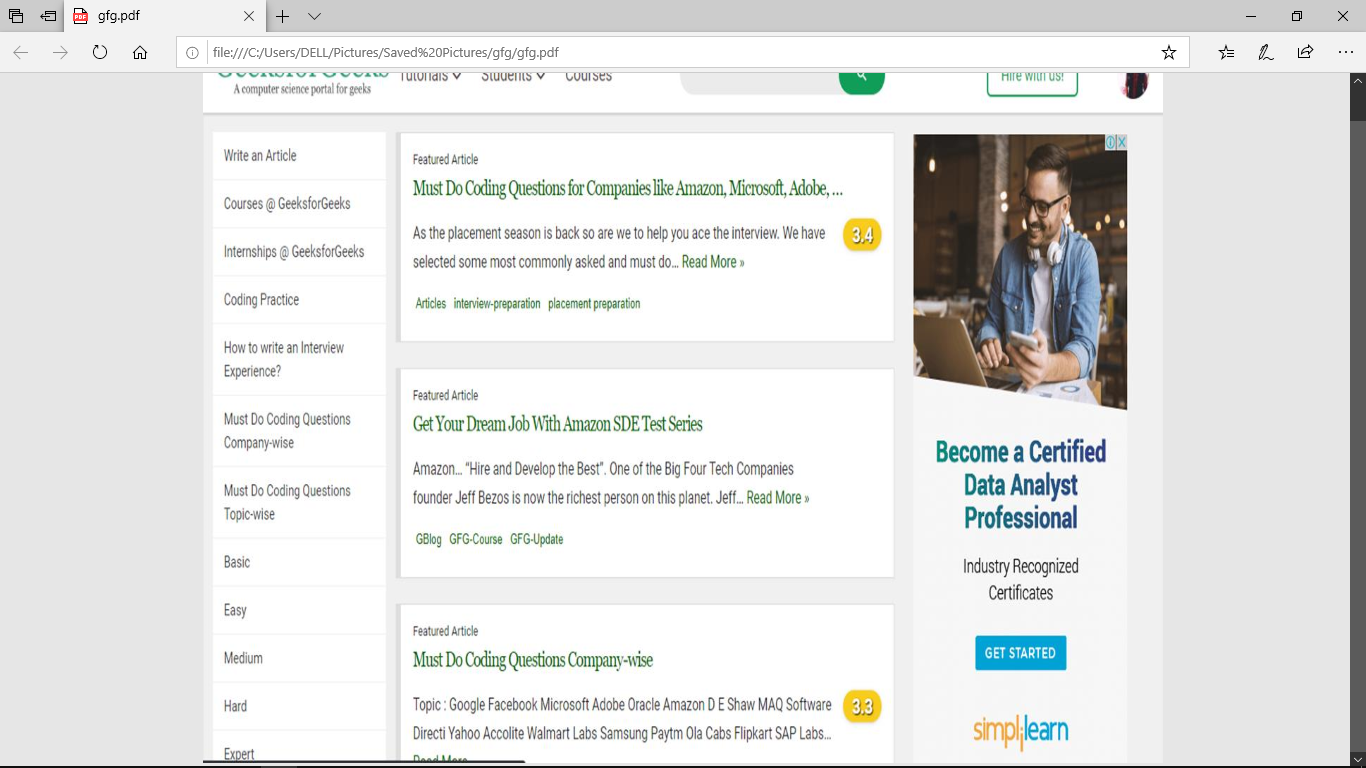Set these tabs aside
This screenshot has width=1366, height=768.
tap(48, 16)
